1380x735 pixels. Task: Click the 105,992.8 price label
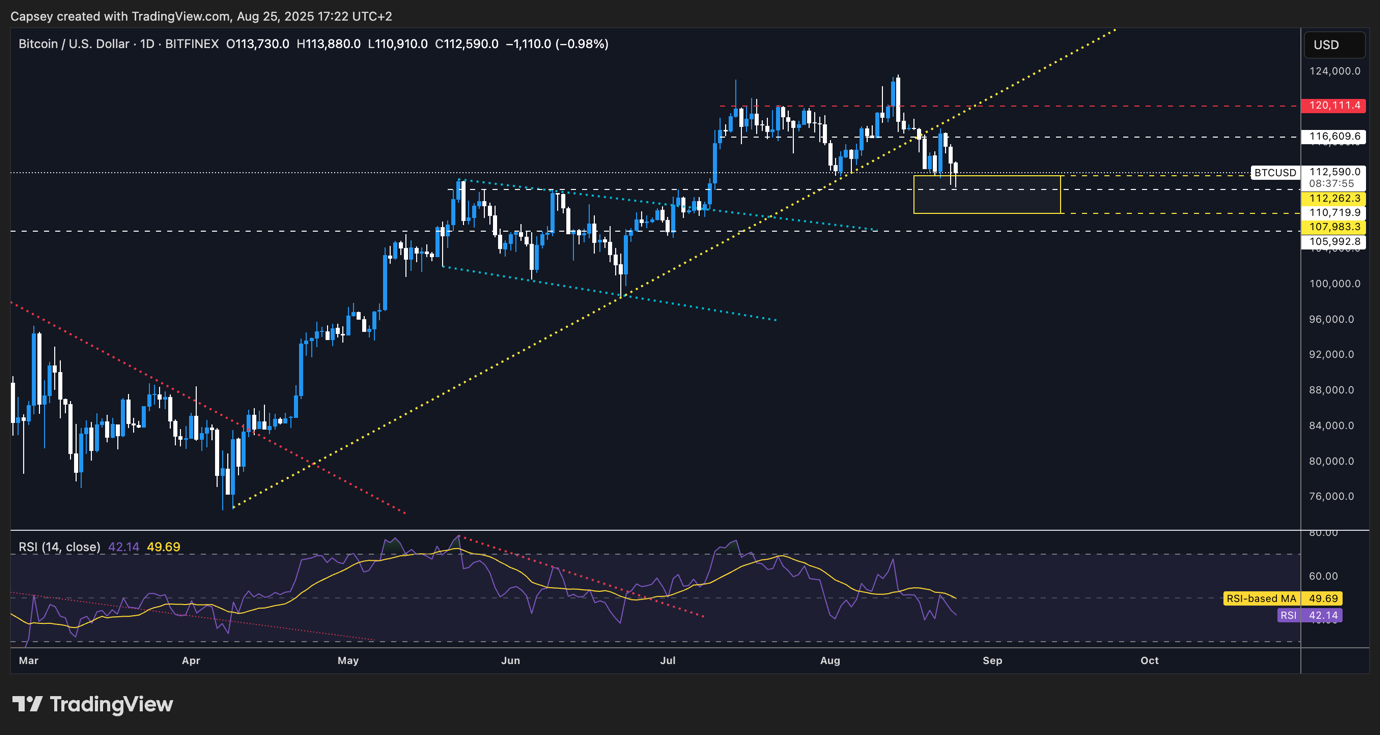[1333, 241]
